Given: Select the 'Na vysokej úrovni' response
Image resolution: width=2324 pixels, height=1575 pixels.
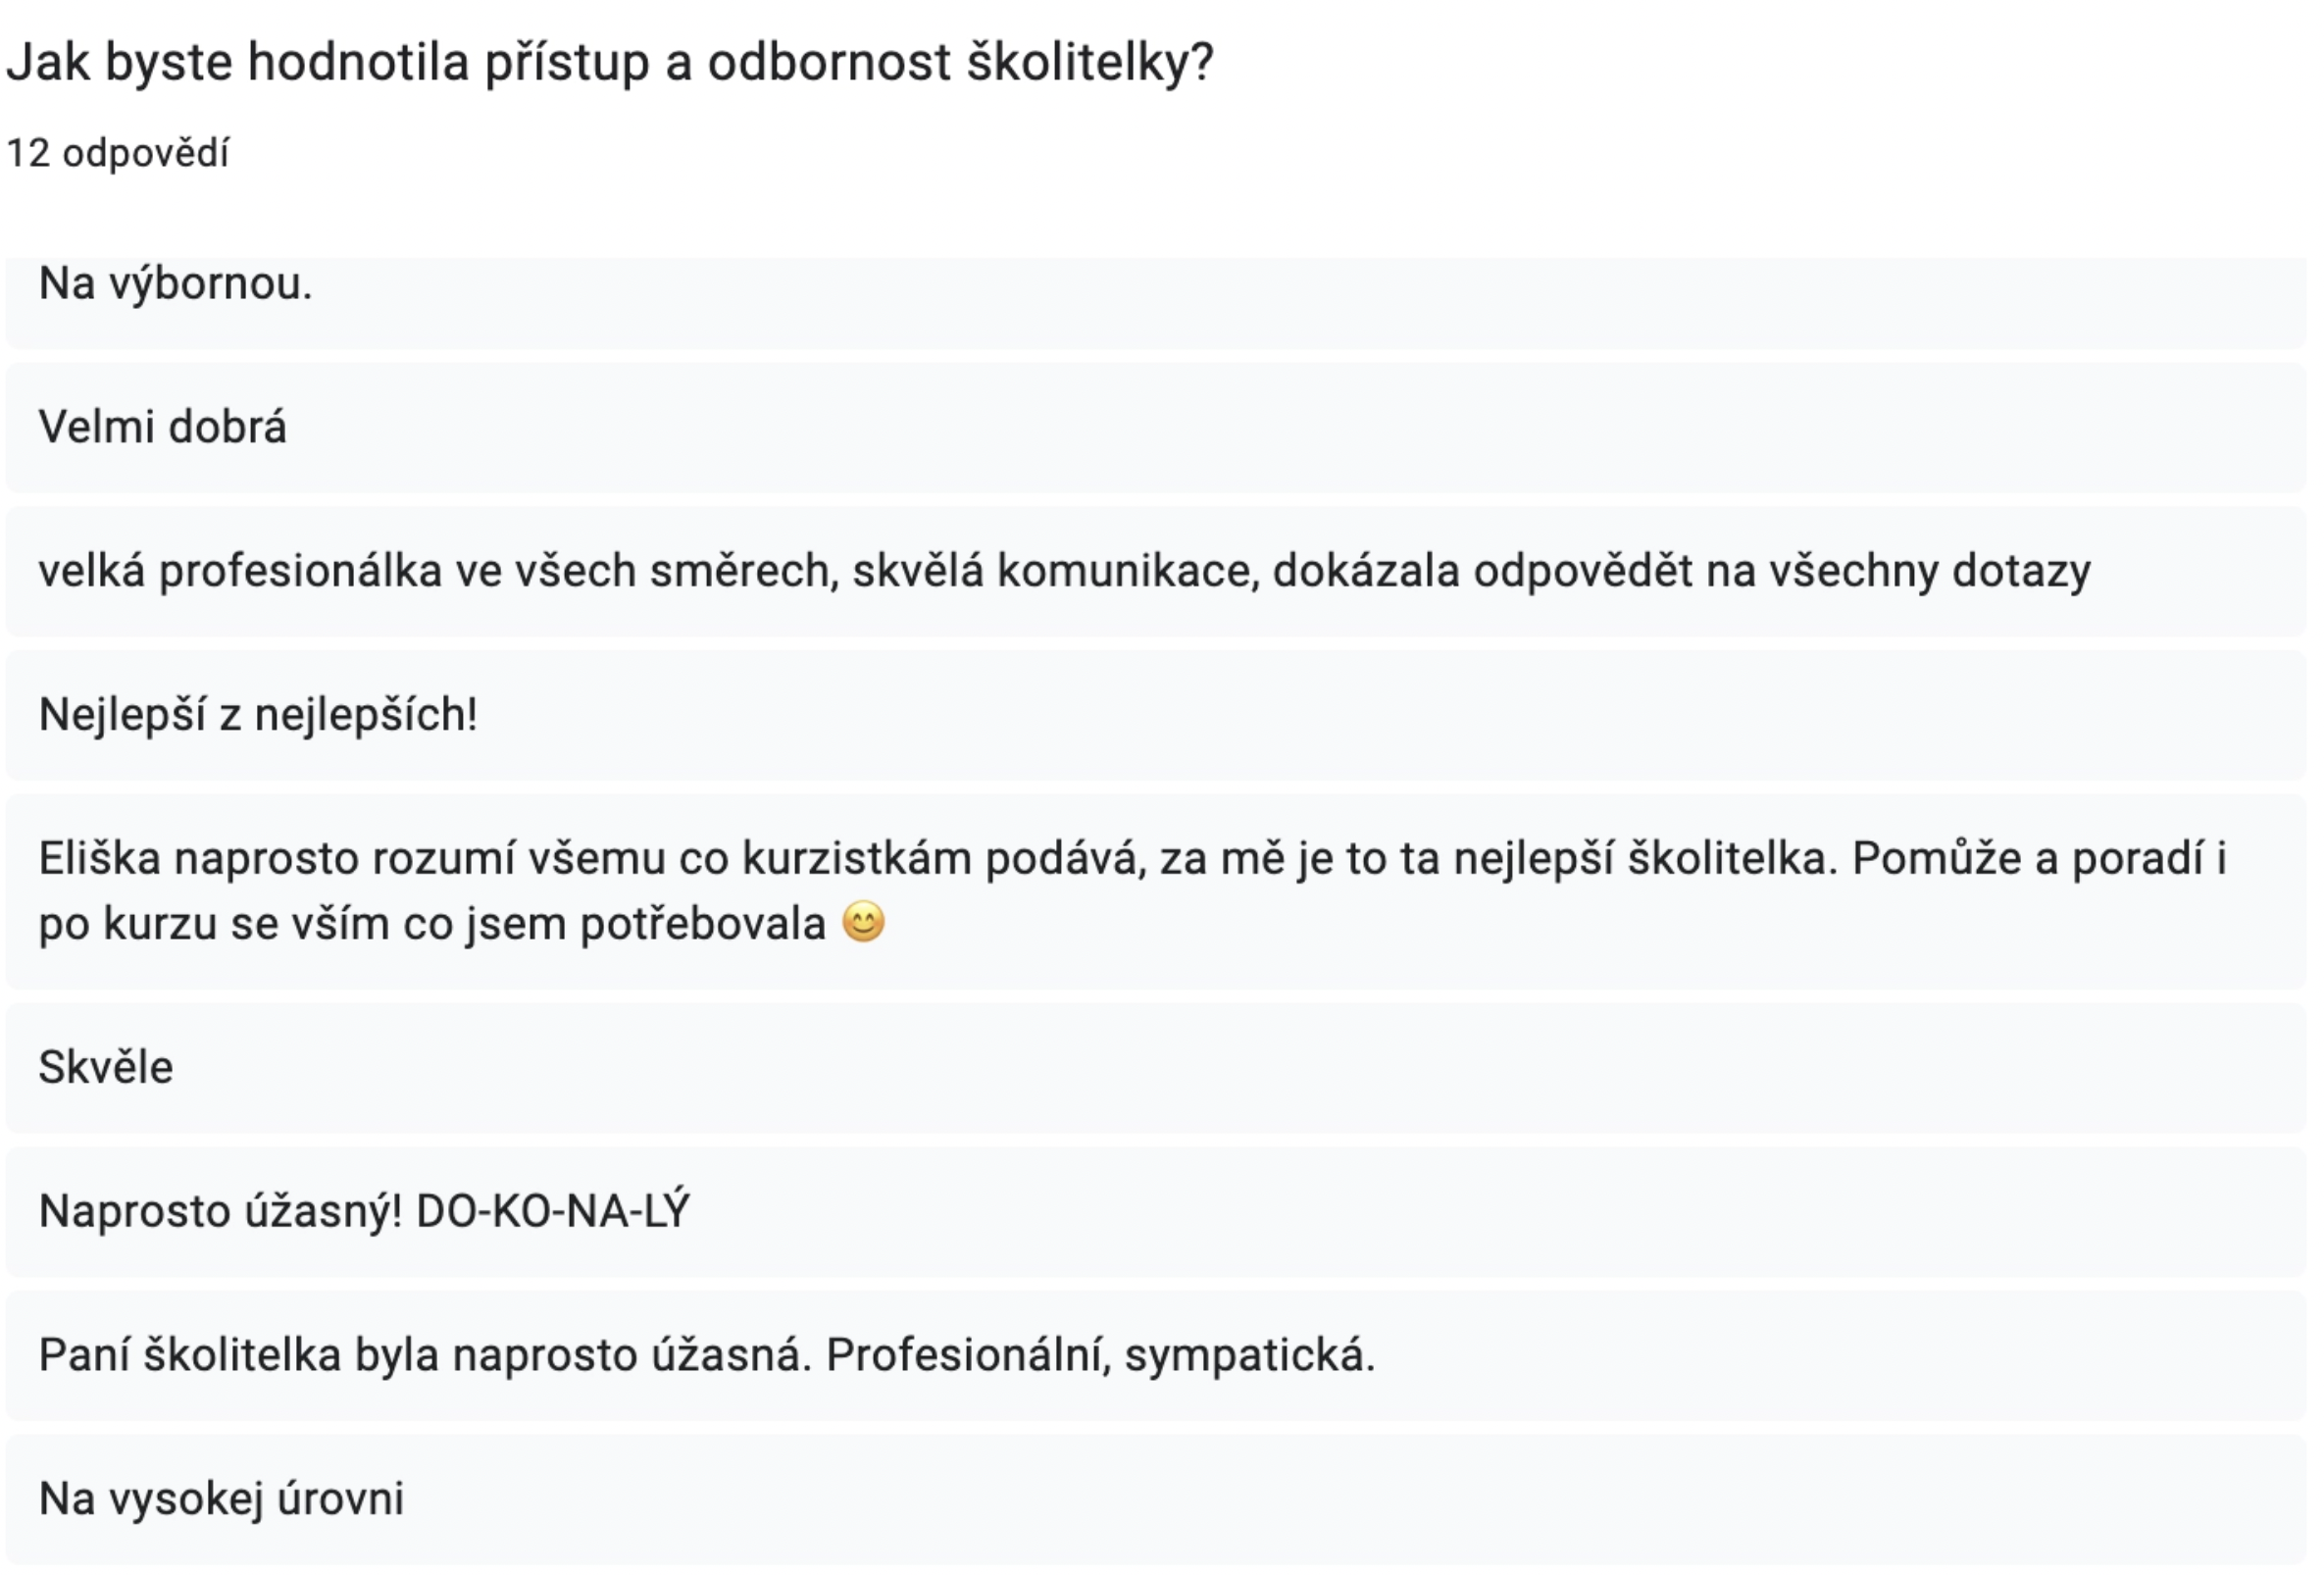Looking at the screenshot, I should 1156,1499.
